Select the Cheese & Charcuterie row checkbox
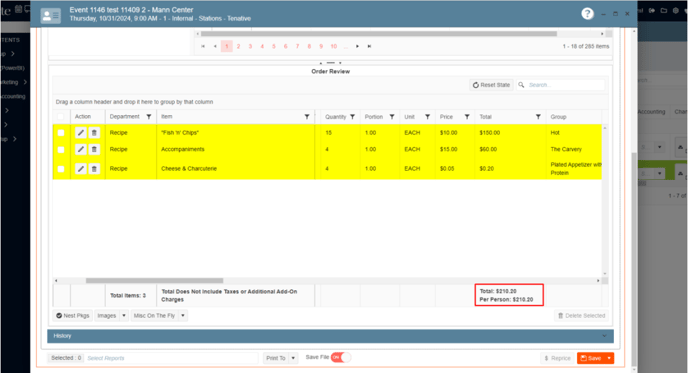Viewport: 688px width, 373px height. pos(61,169)
